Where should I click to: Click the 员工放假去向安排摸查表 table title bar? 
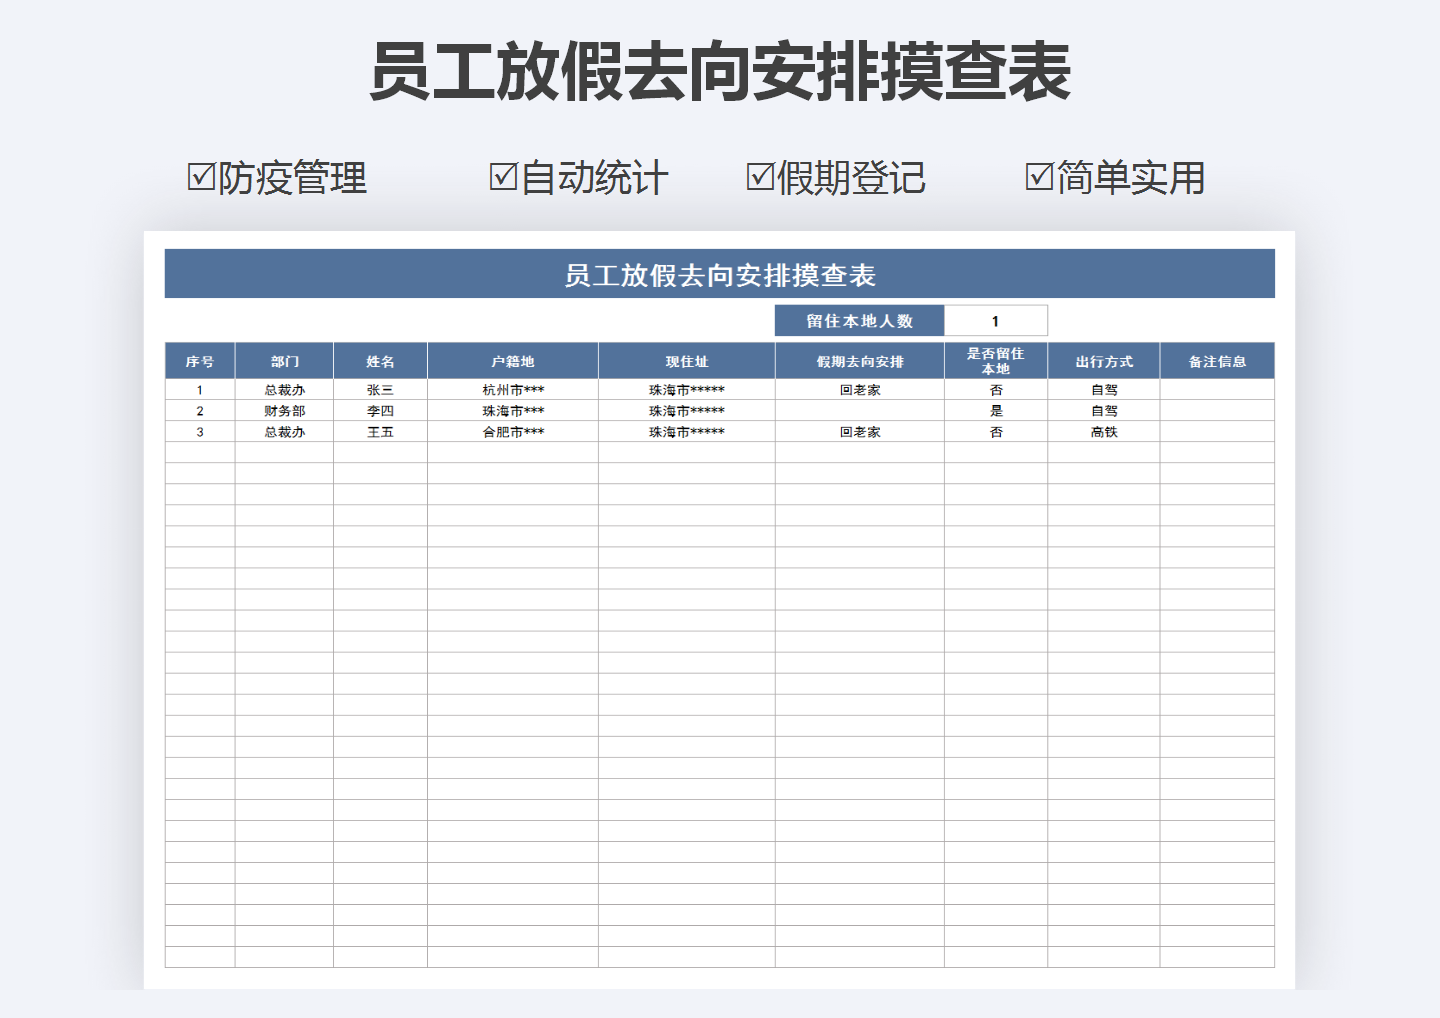[719, 272]
